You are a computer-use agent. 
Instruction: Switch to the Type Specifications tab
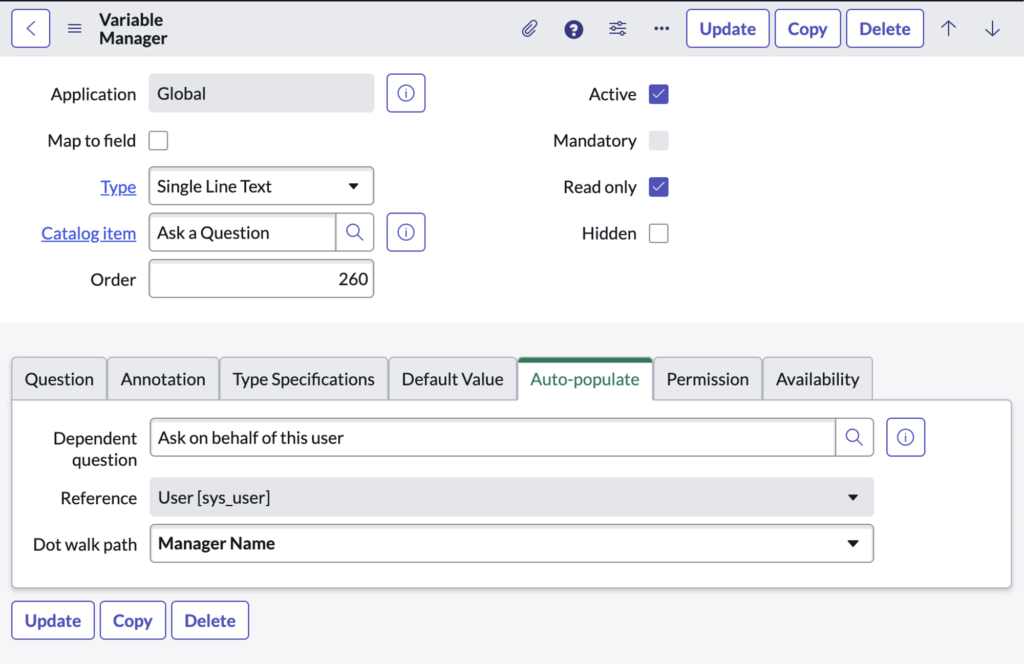[303, 380]
